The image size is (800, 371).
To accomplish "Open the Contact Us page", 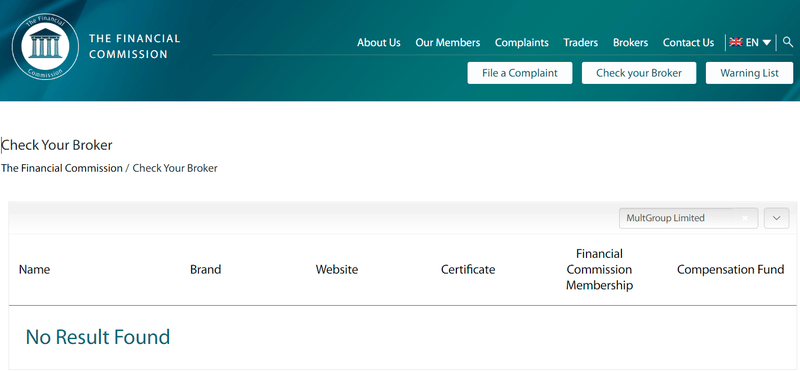I will (x=688, y=43).
